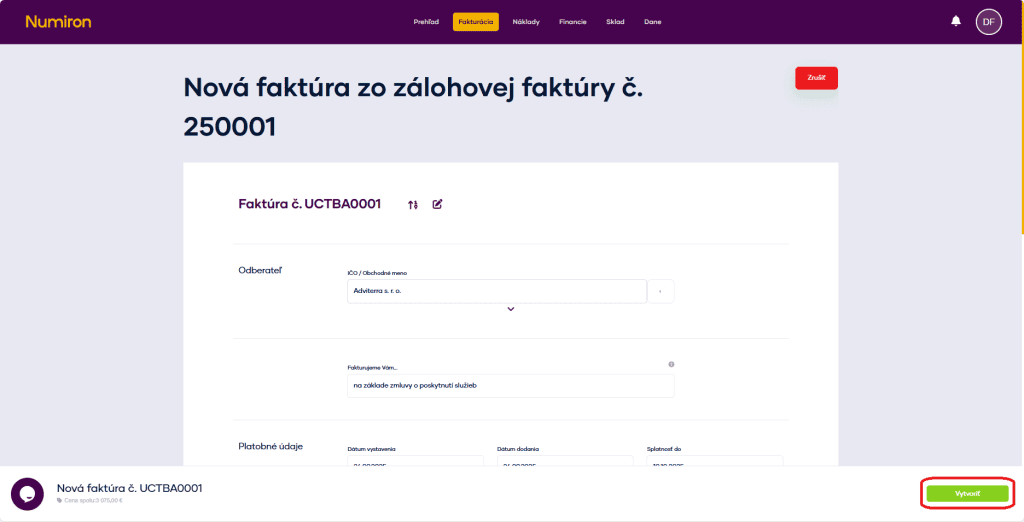Image resolution: width=1024 pixels, height=522 pixels.
Task: Edit invoice number with pencil icon
Action: (x=438, y=204)
